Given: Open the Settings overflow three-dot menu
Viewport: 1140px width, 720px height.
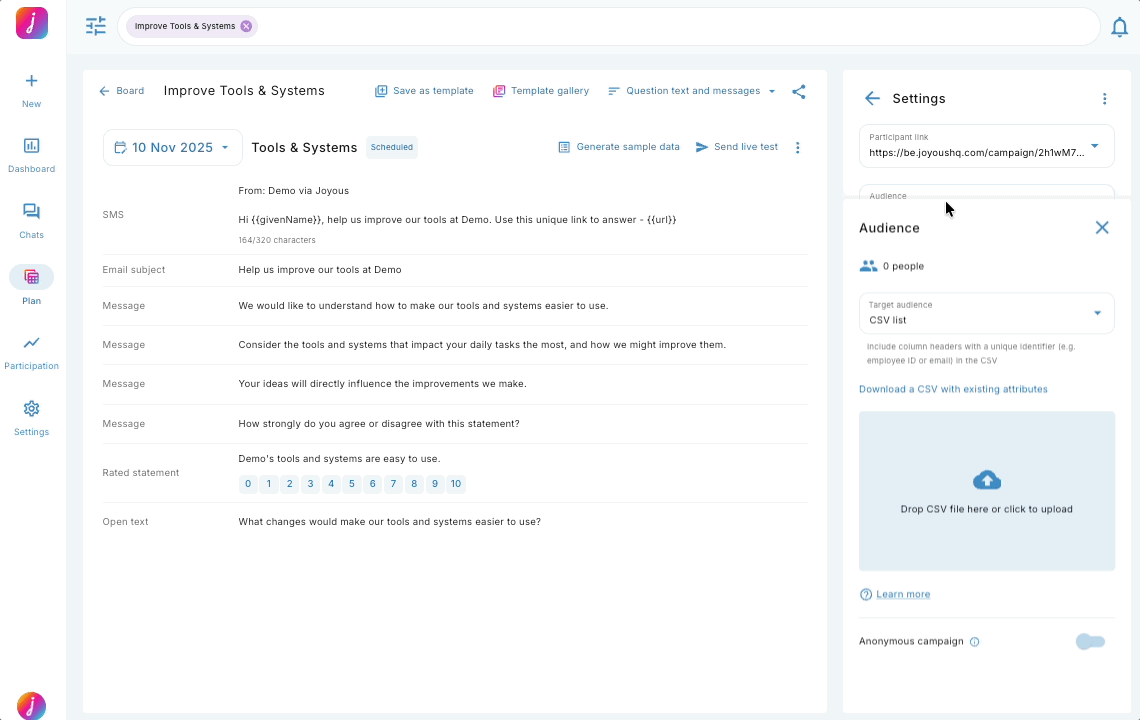Looking at the screenshot, I should click(x=1104, y=98).
